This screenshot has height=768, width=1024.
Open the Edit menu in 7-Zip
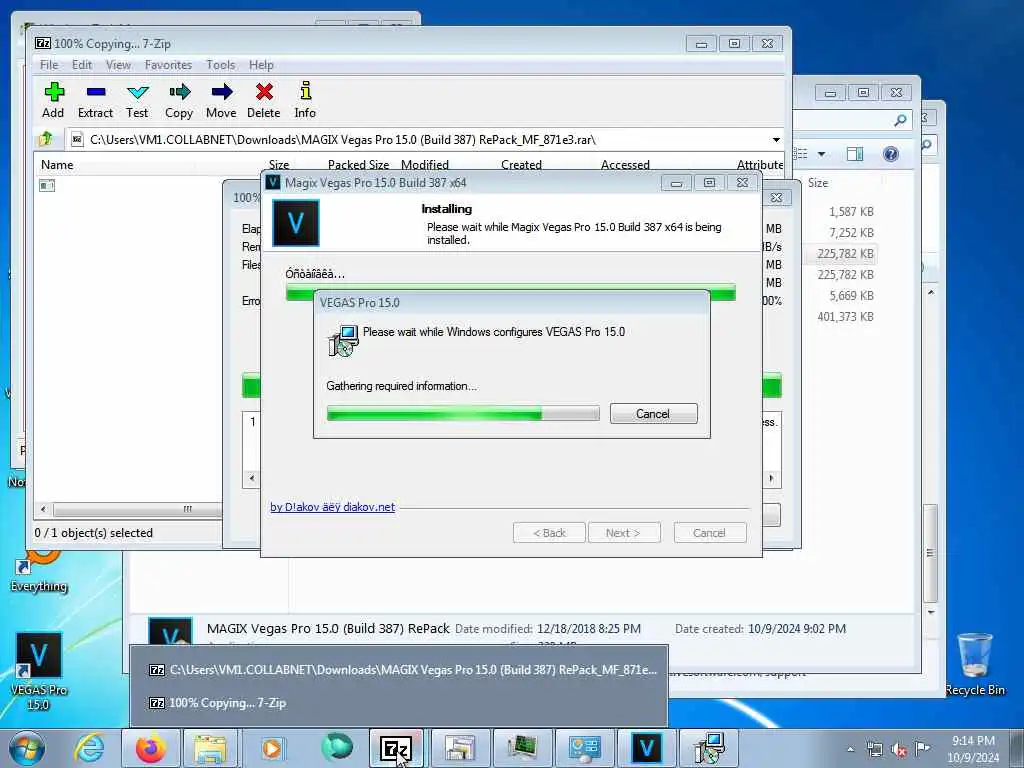click(x=82, y=65)
